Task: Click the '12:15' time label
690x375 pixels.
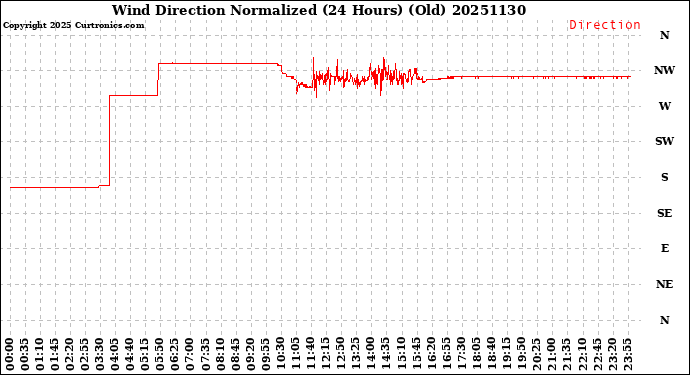Action: [325, 354]
